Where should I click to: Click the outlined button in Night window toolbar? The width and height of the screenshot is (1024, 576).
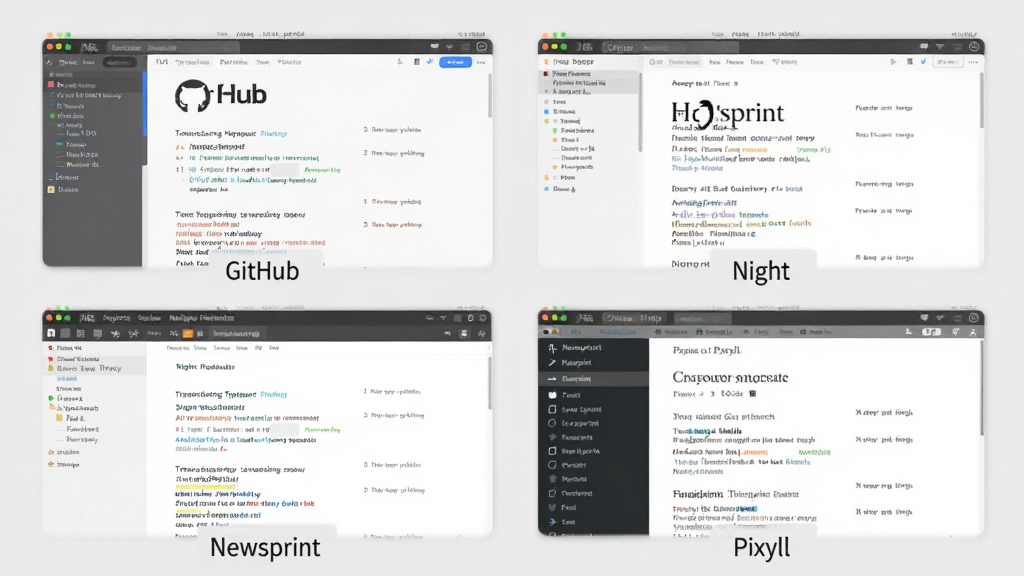pos(948,62)
